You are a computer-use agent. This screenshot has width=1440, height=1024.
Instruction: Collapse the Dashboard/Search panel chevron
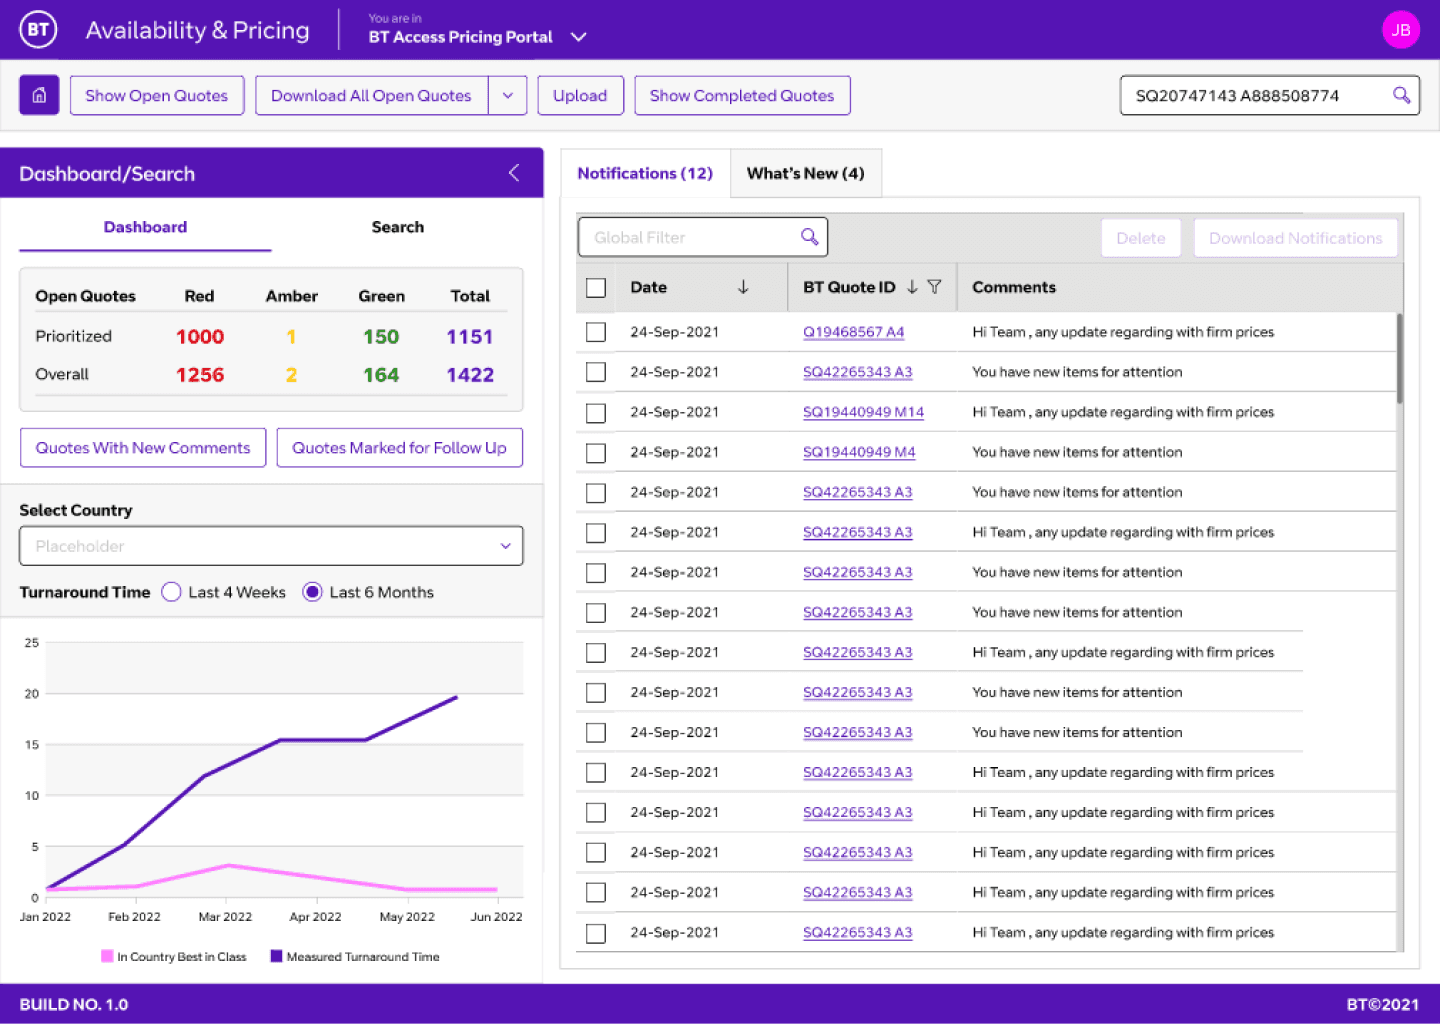point(514,173)
